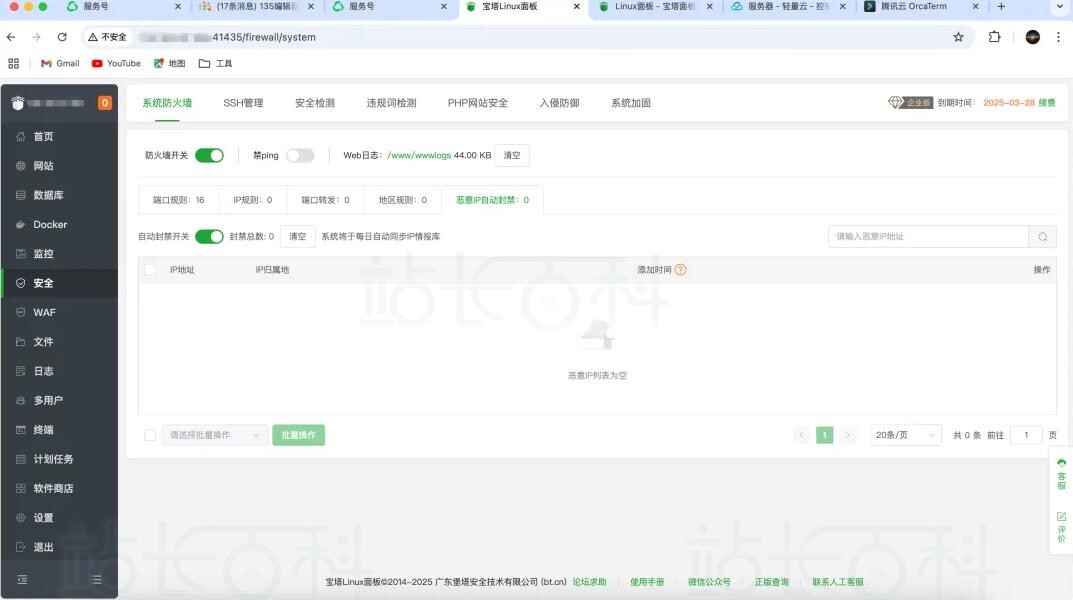Toggle the 防火墙开关 switch
The width and height of the screenshot is (1073, 600).
[209, 156]
